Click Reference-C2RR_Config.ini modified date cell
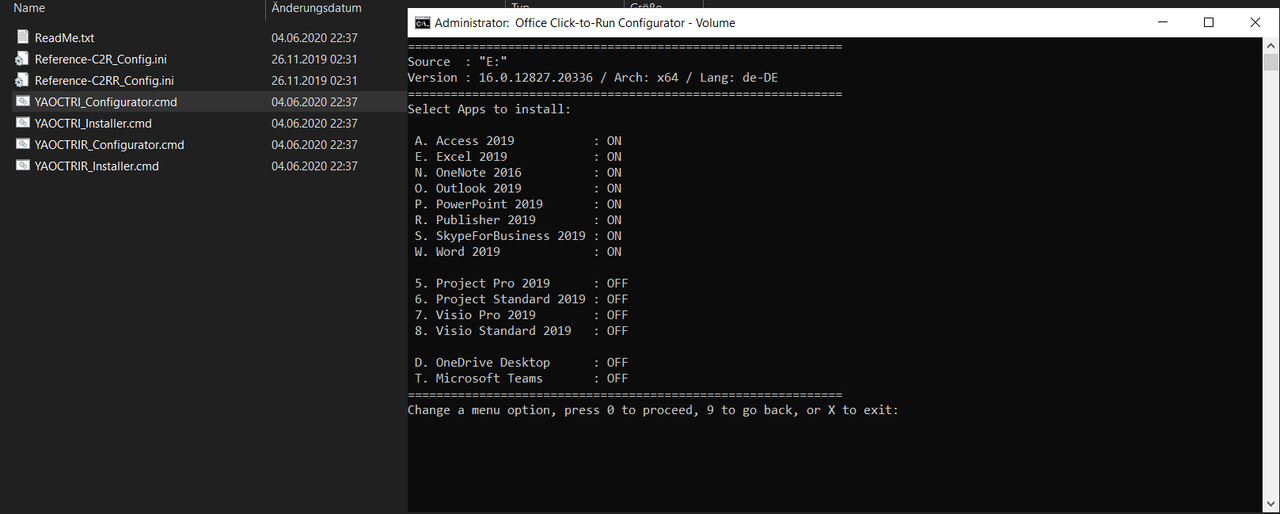Image resolution: width=1280 pixels, height=514 pixels. [314, 81]
